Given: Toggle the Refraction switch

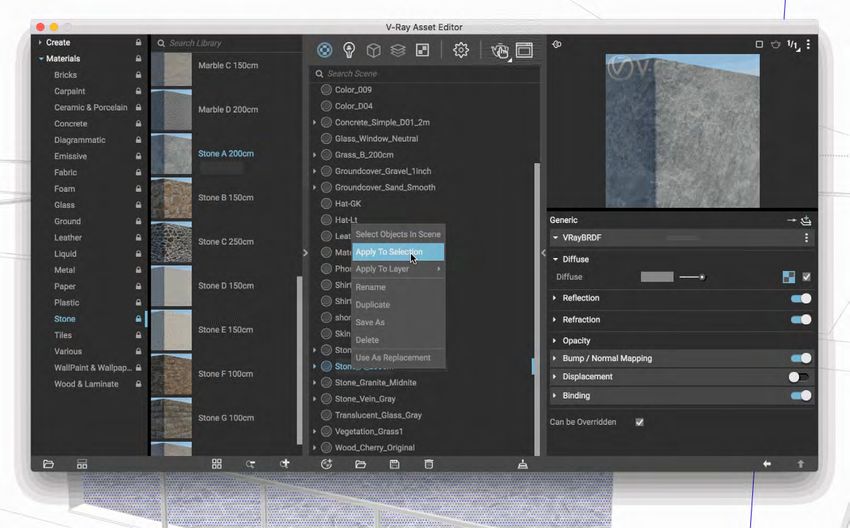Looking at the screenshot, I should (x=801, y=320).
